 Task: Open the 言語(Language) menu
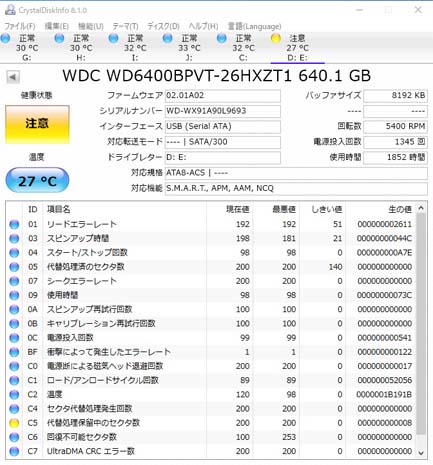(x=254, y=26)
